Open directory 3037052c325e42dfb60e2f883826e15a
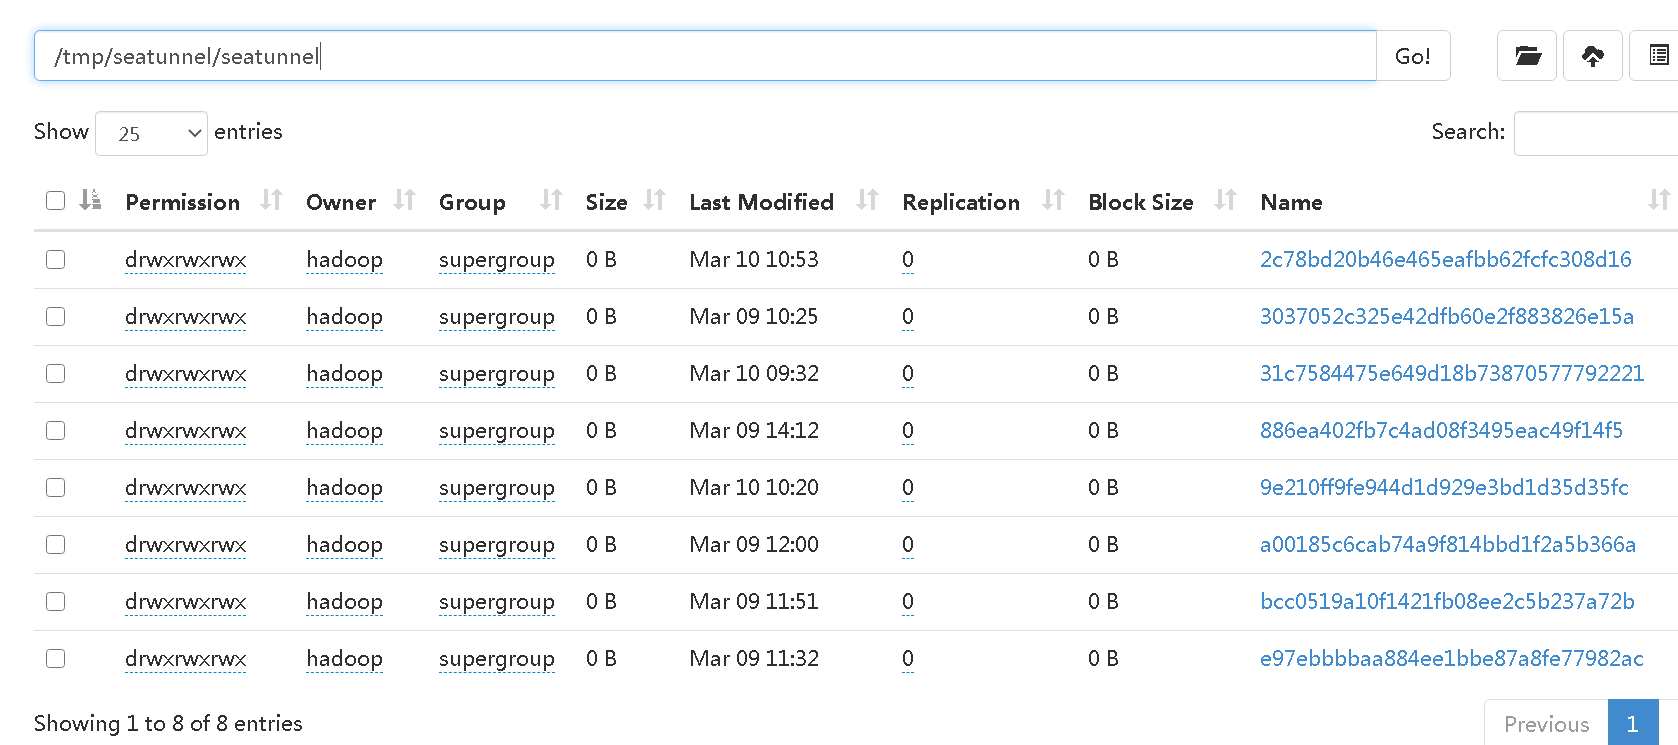 pyautogui.click(x=1447, y=316)
